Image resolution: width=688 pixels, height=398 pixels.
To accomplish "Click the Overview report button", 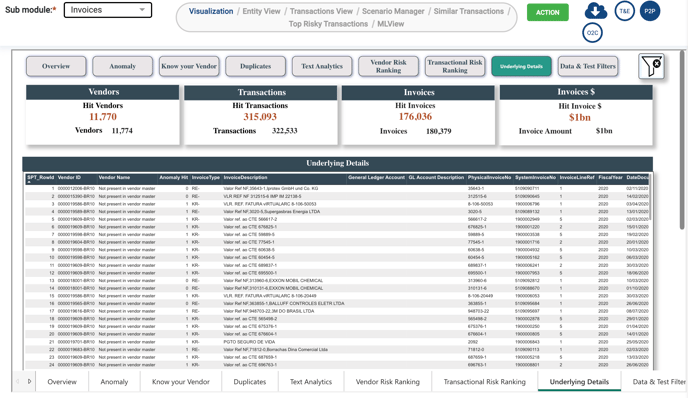I will [x=56, y=66].
